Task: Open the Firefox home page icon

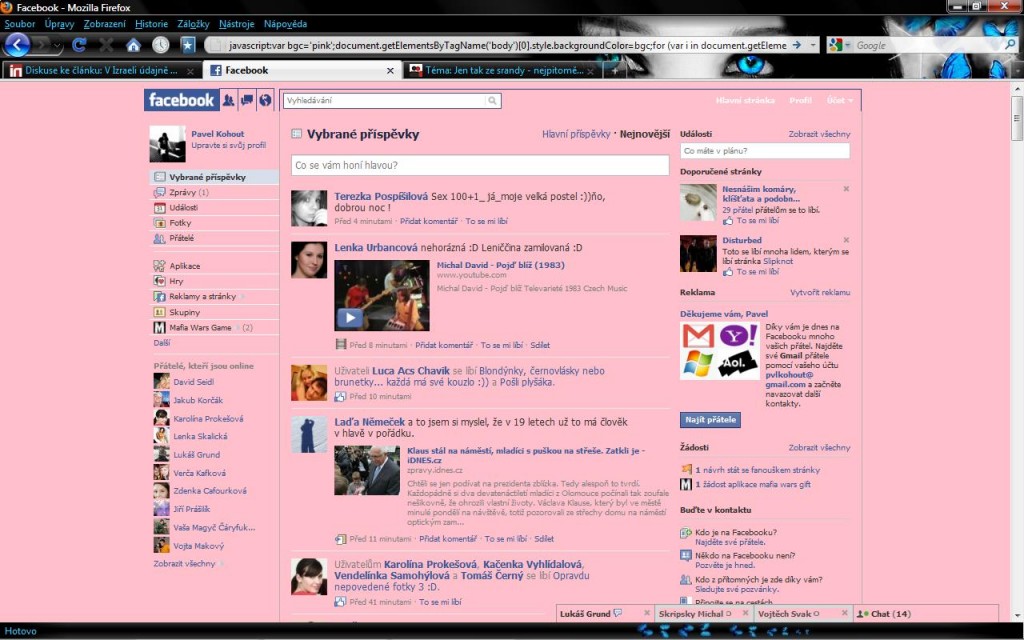Action: pyautogui.click(x=133, y=45)
